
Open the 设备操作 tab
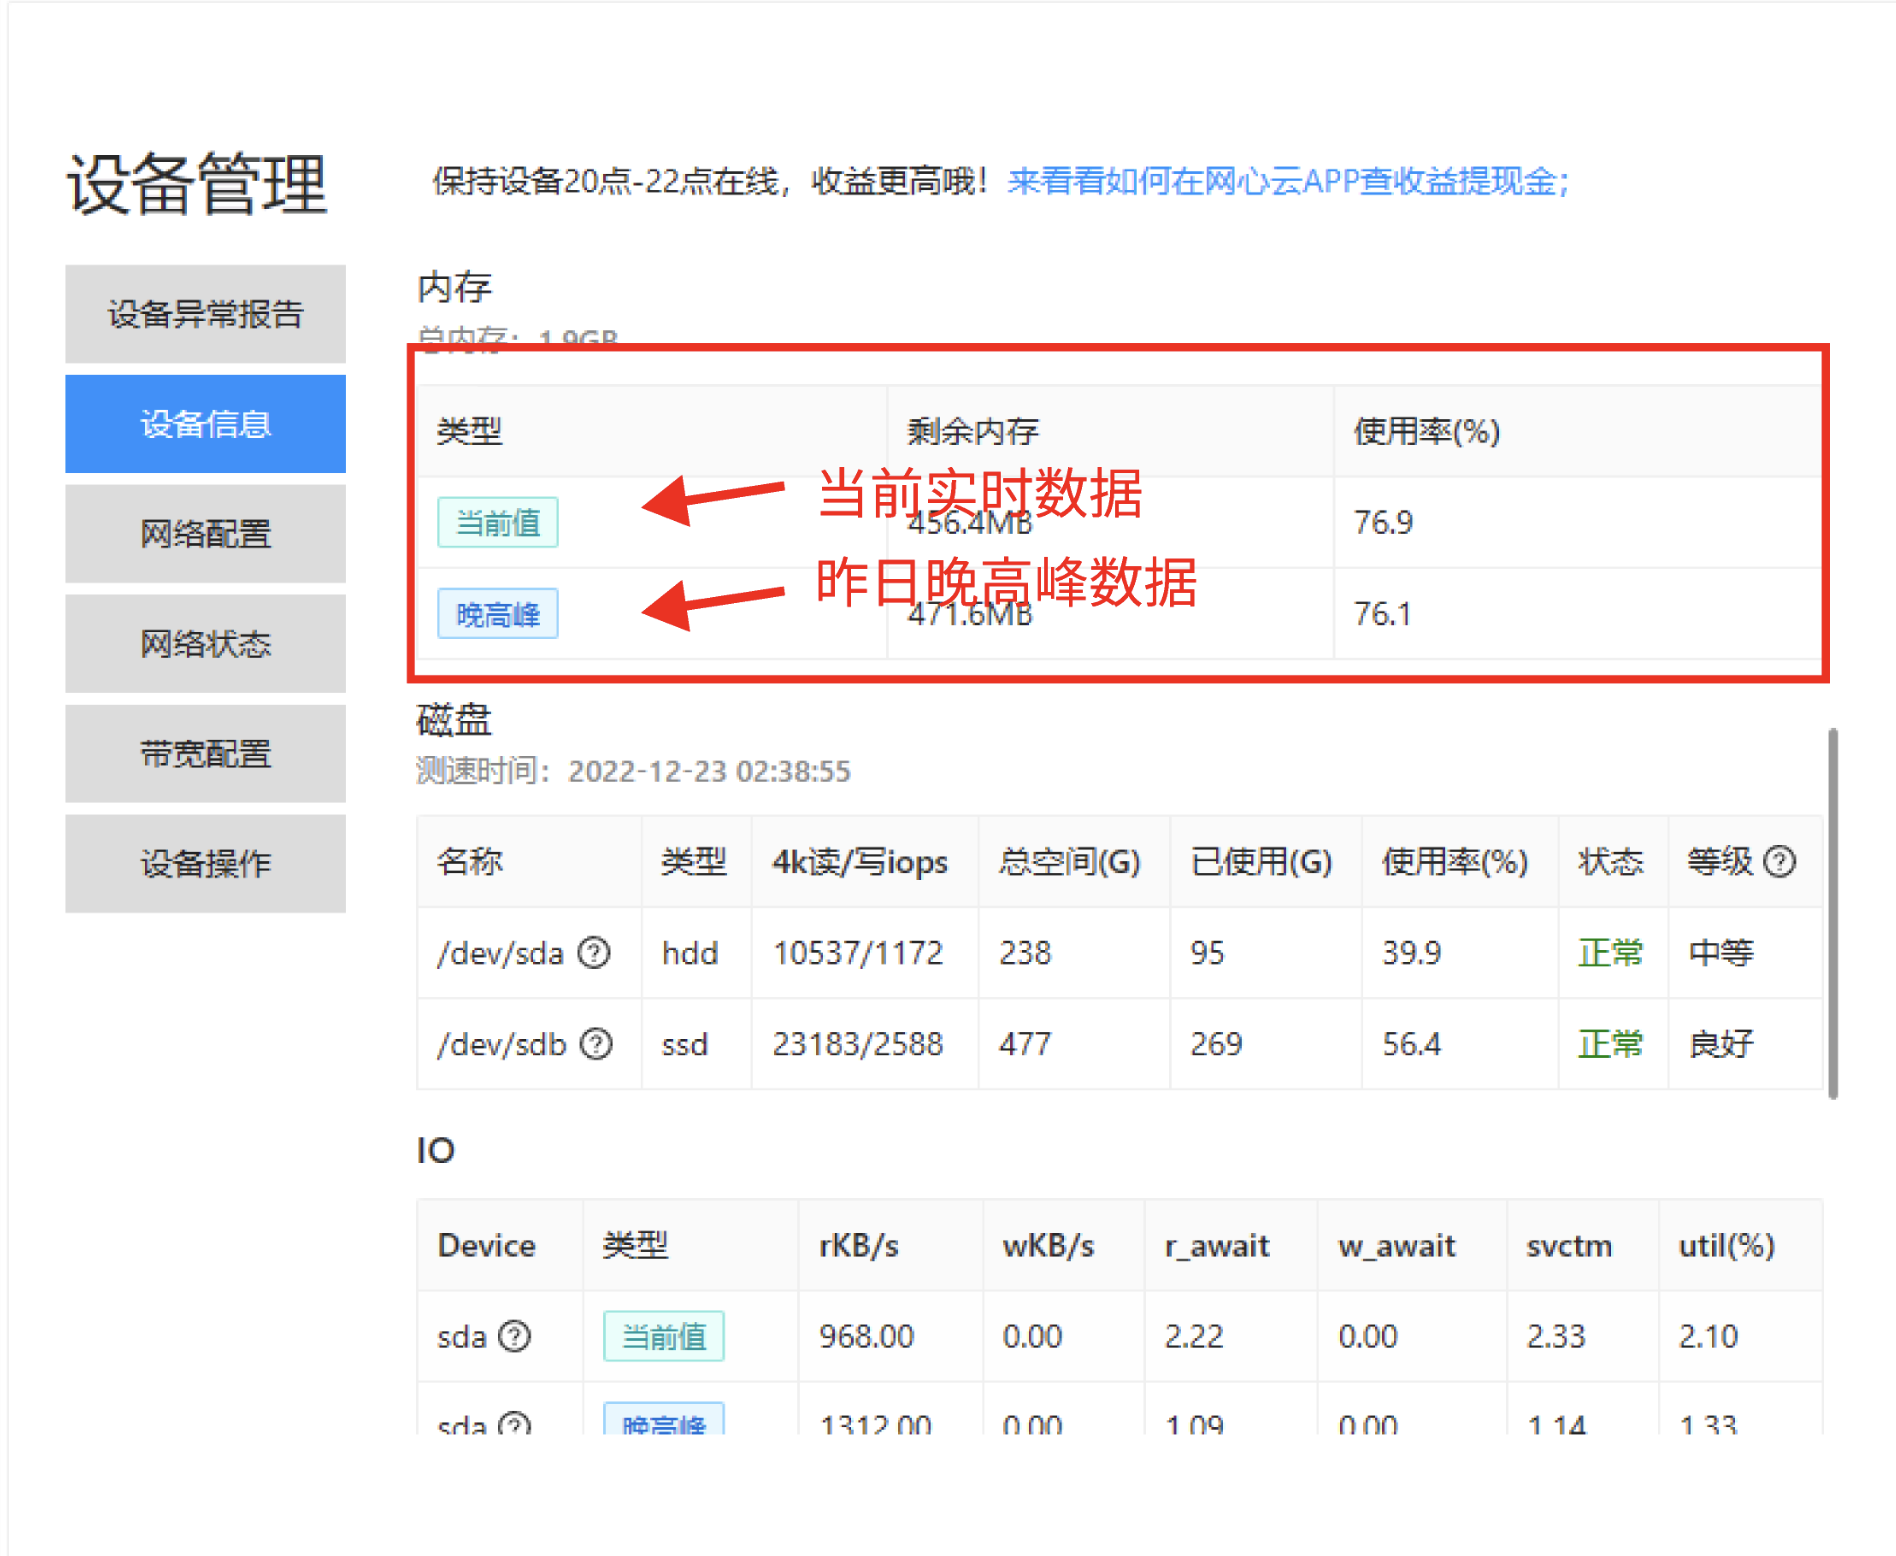coord(205,864)
